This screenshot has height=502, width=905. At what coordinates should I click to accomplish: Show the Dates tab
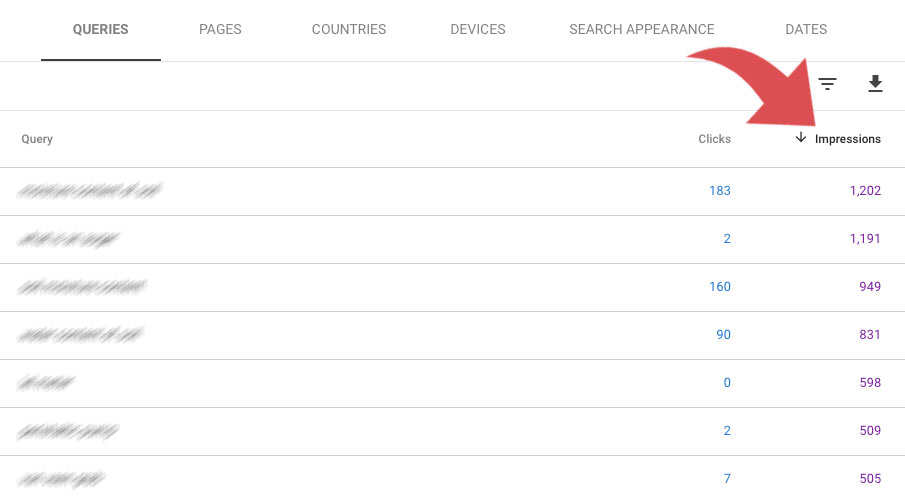[x=806, y=29]
